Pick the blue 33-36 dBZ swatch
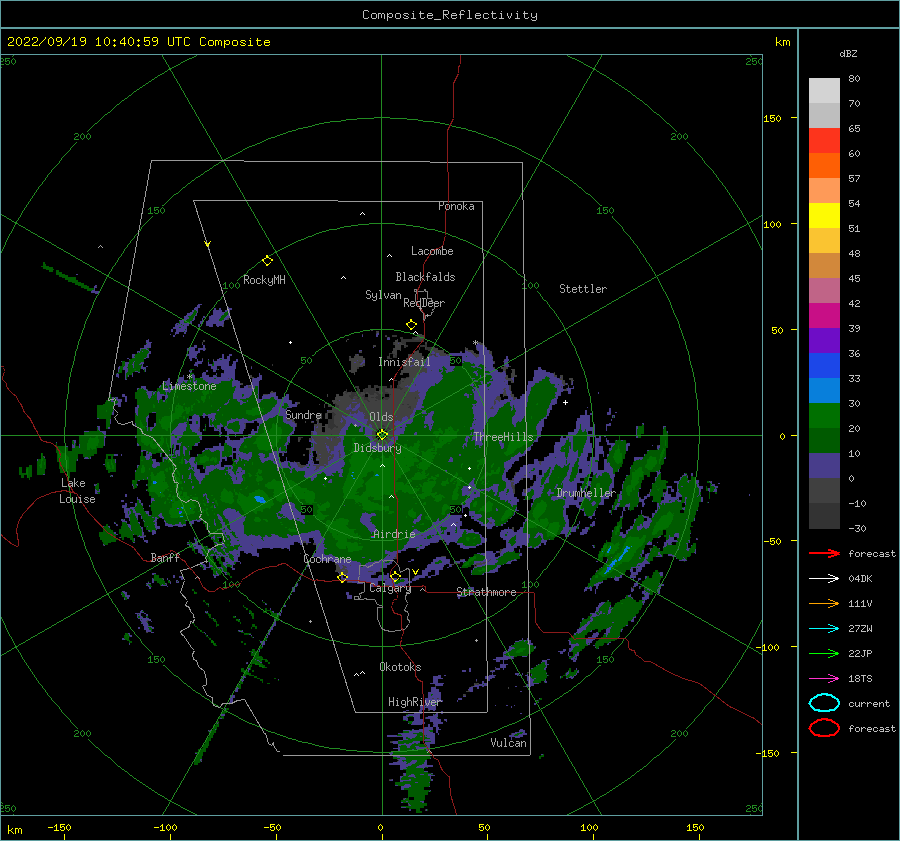Image resolution: width=900 pixels, height=841 pixels. [824, 366]
